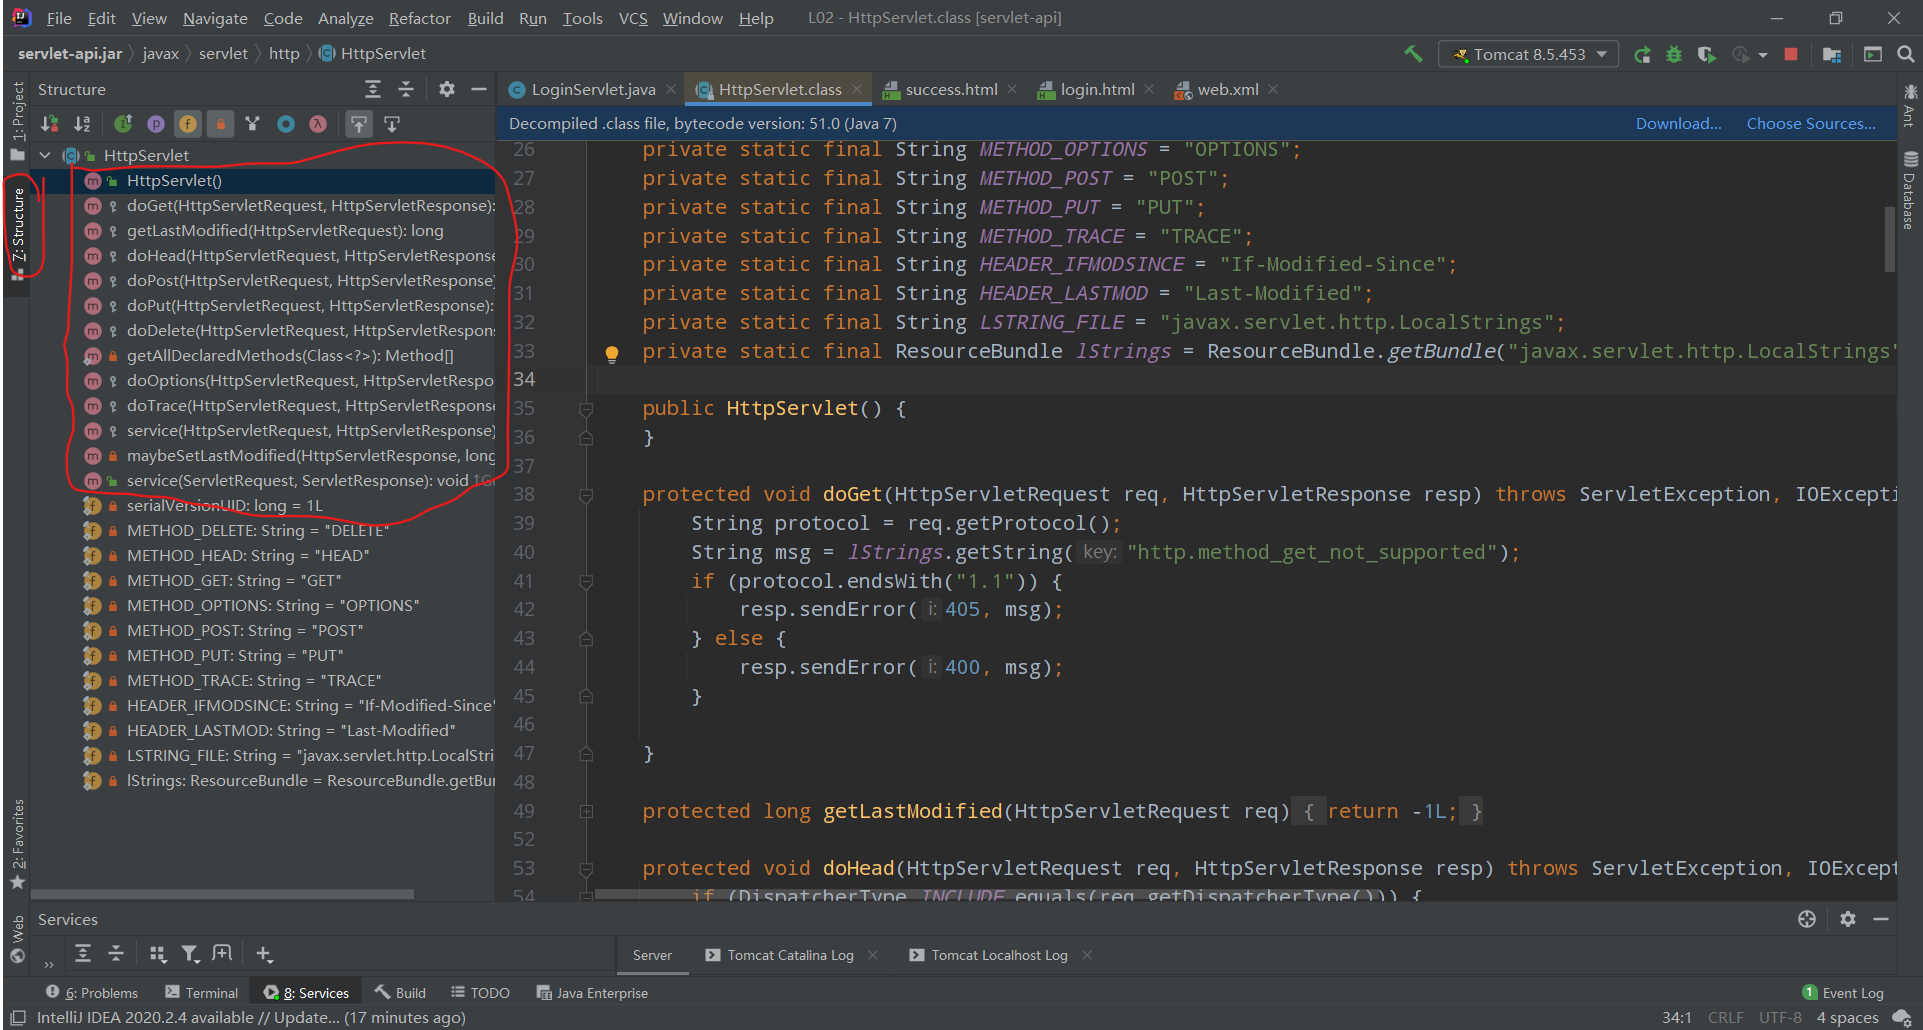Start the debug bug icon
Screen dimensions: 1923x1030
point(1674,54)
